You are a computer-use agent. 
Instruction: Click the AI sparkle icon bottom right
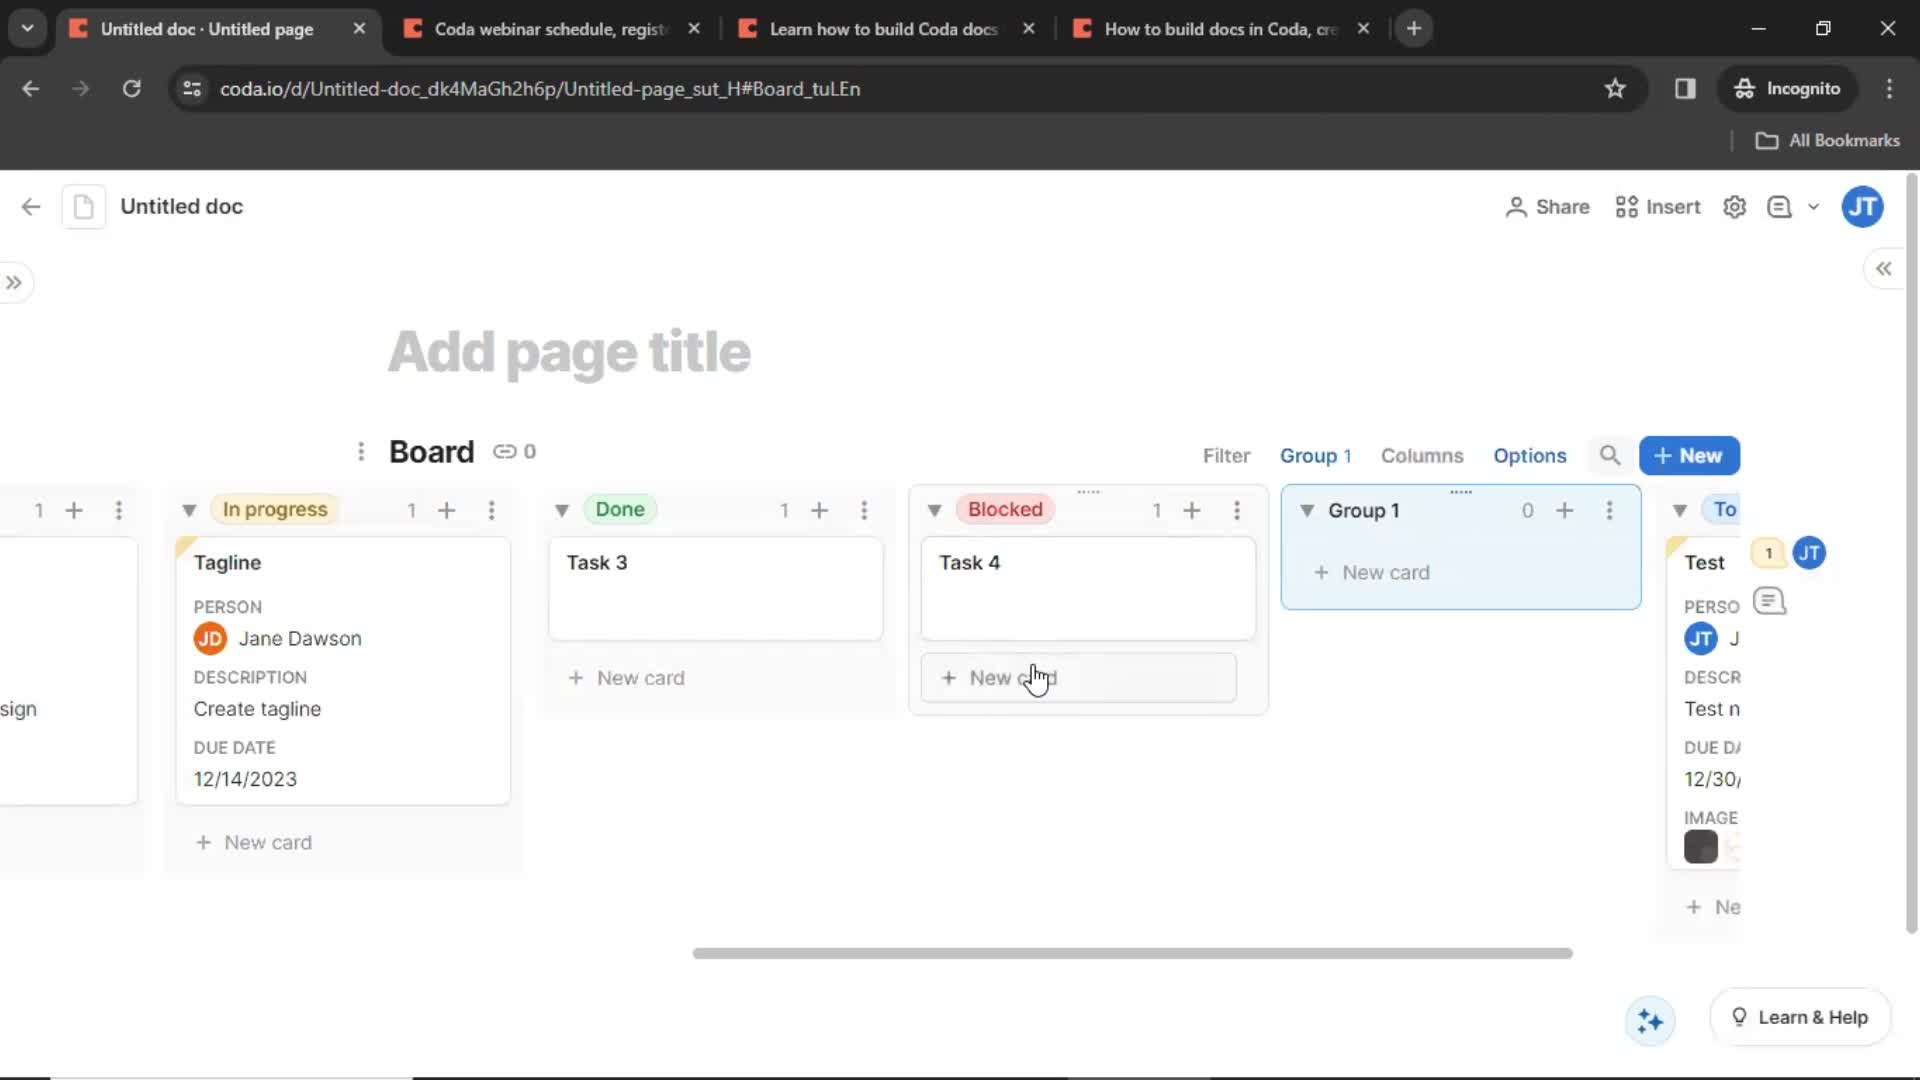pos(1650,1017)
